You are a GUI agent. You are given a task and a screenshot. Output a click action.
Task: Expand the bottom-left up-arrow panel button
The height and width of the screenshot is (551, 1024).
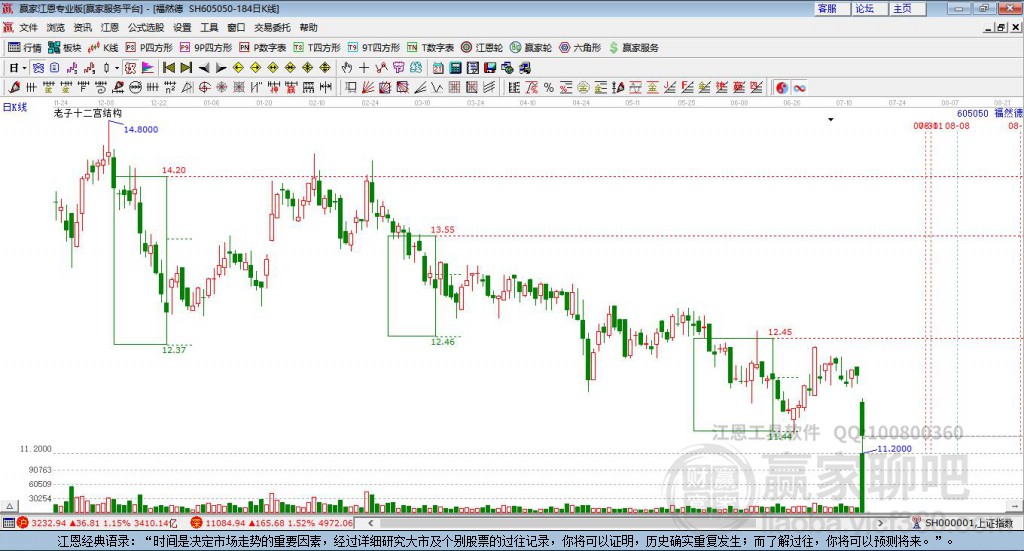coord(9,506)
